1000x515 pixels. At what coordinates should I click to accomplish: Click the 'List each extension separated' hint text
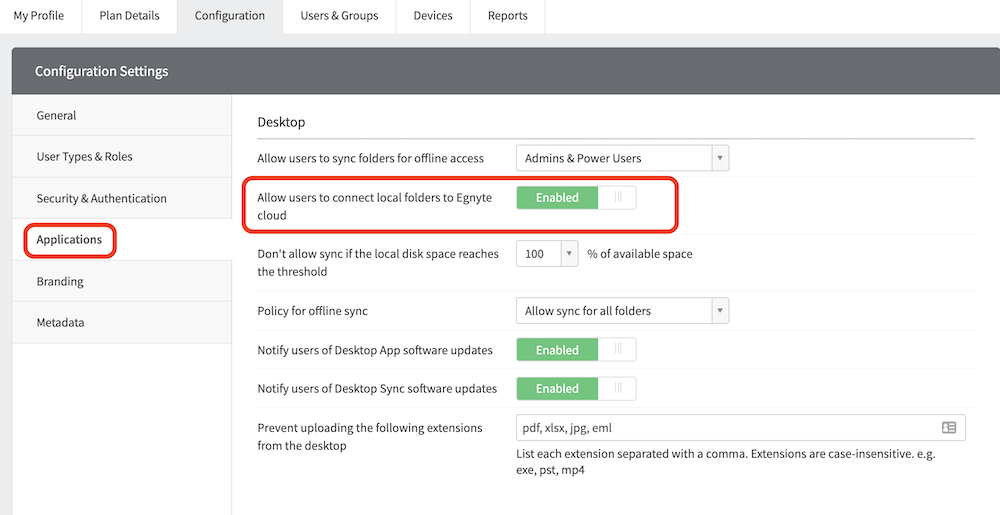726,462
